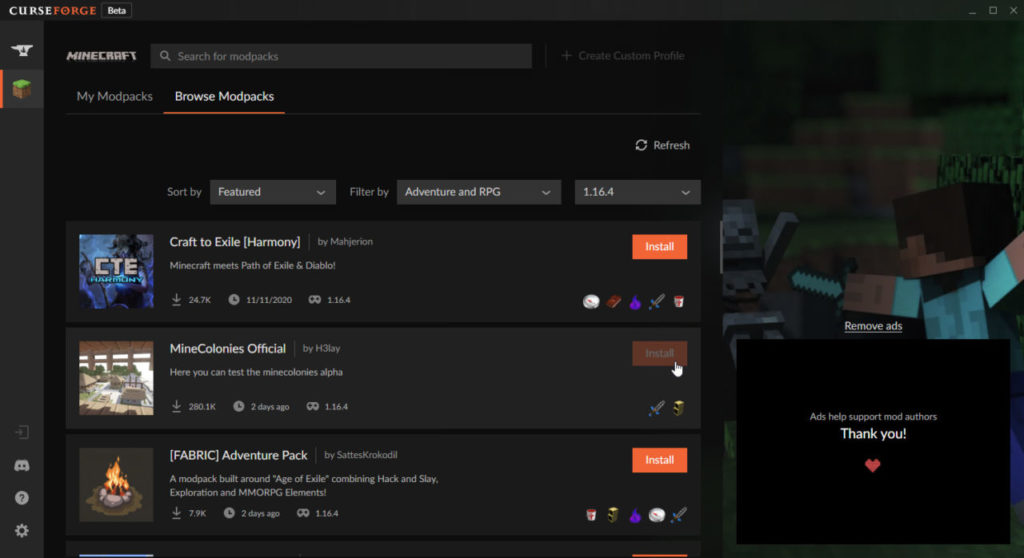Open the help question mark icon
The width and height of the screenshot is (1024, 558).
coord(21,498)
